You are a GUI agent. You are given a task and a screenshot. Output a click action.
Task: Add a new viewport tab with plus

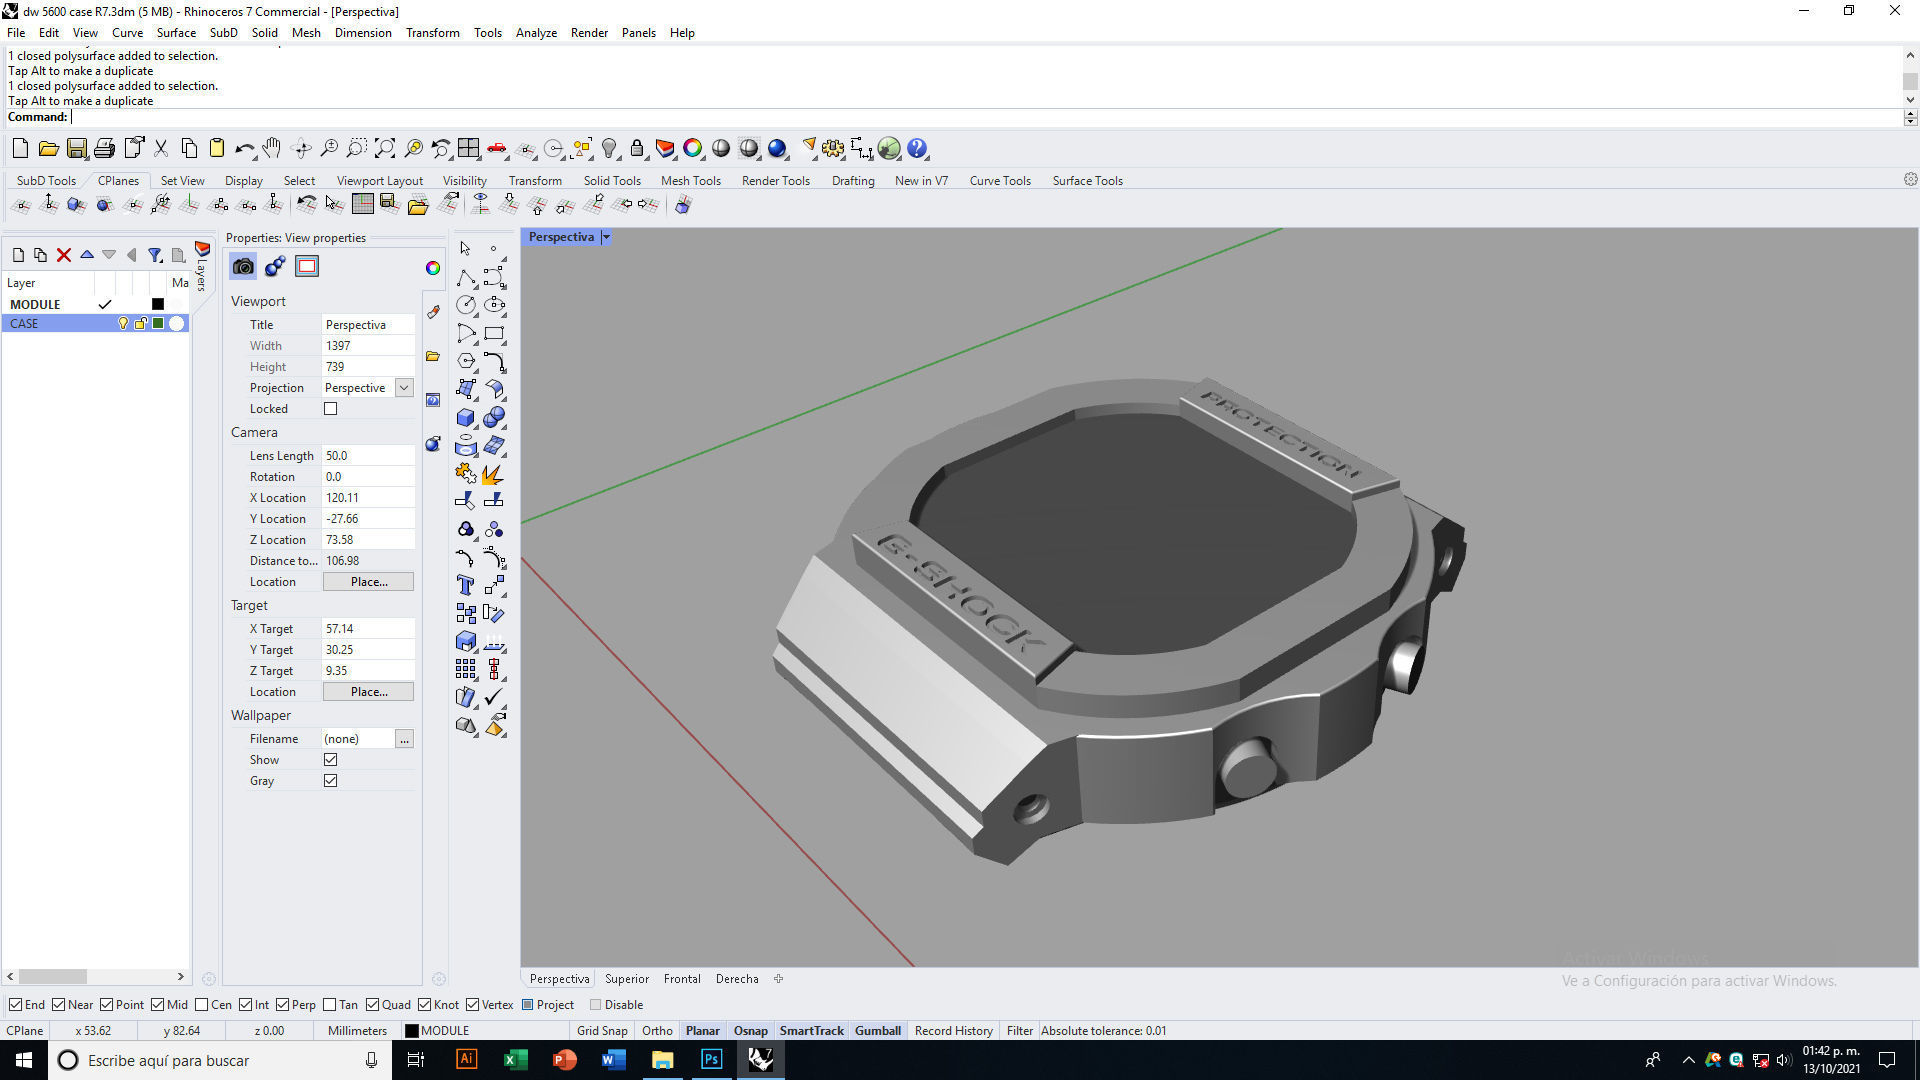tap(778, 979)
